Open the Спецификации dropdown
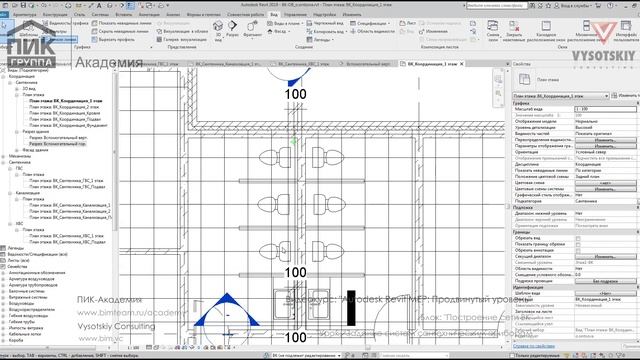Viewport: 640px width, 360px height. (x=370, y=23)
